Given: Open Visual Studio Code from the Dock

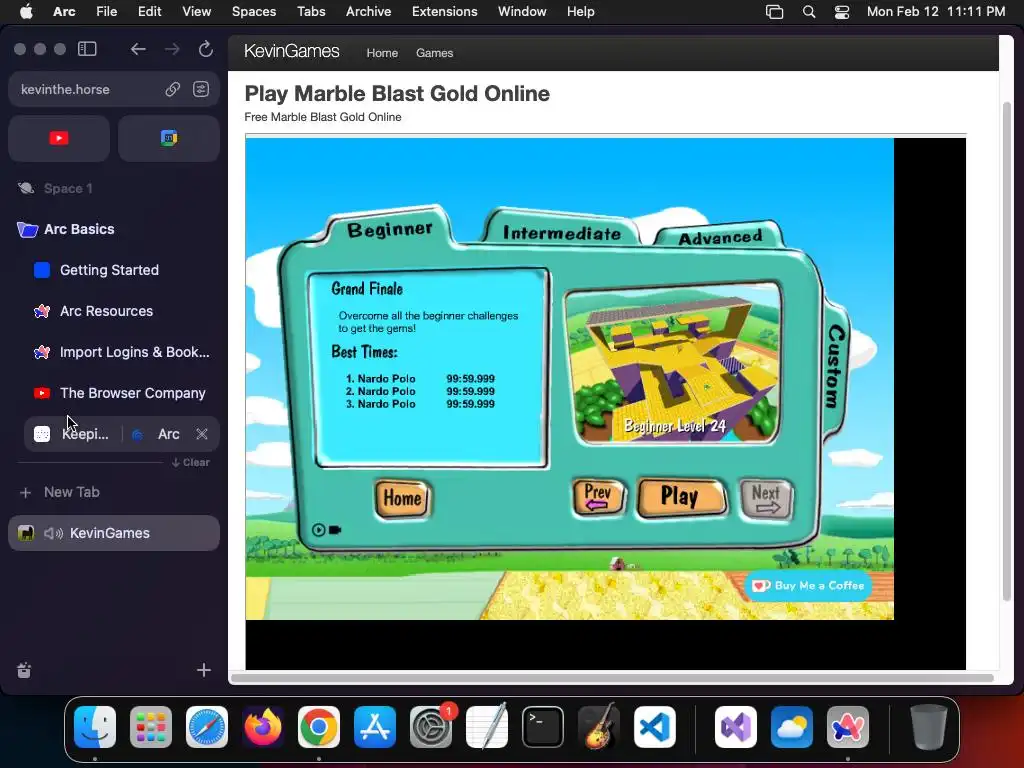Looking at the screenshot, I should [x=655, y=727].
